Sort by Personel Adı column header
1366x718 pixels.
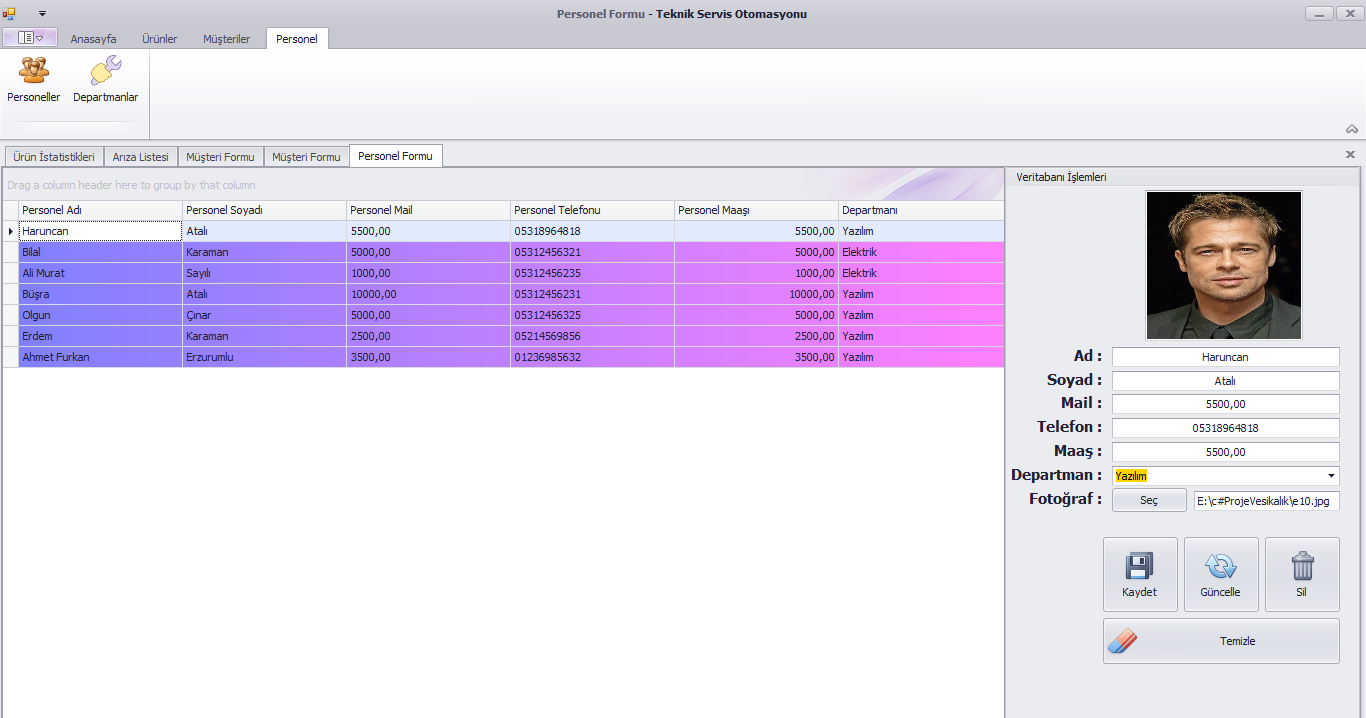coord(100,210)
